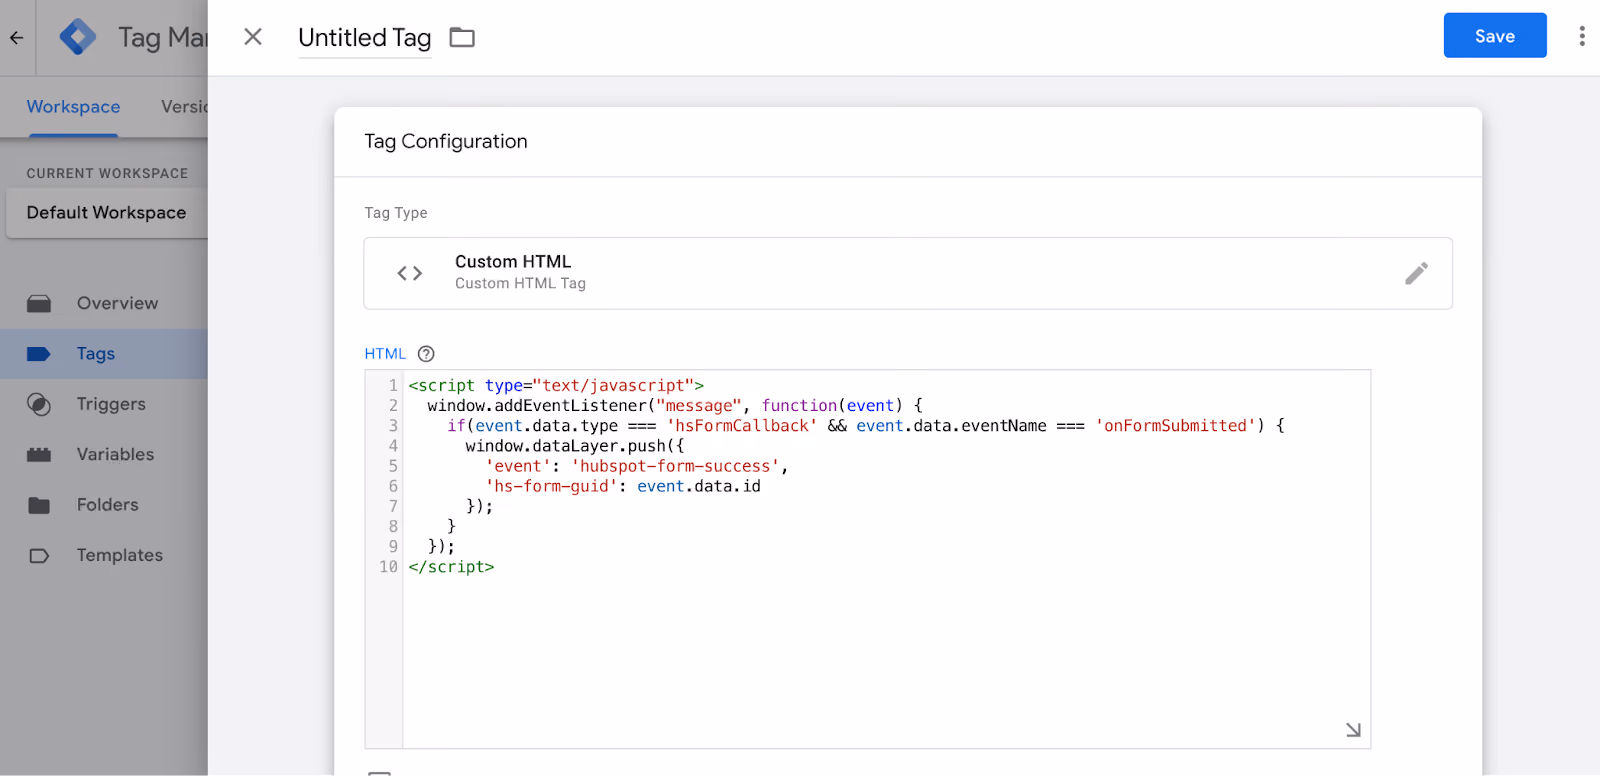Click the Variables brick icon
This screenshot has height=776, width=1600.
[x=39, y=455]
